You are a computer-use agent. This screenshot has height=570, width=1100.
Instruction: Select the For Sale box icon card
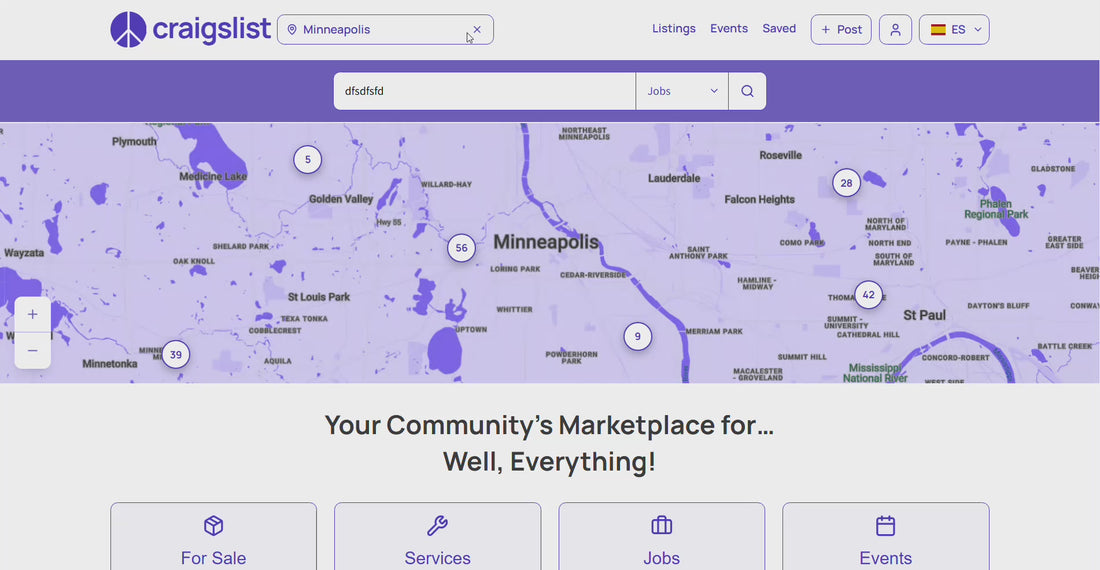[213, 536]
